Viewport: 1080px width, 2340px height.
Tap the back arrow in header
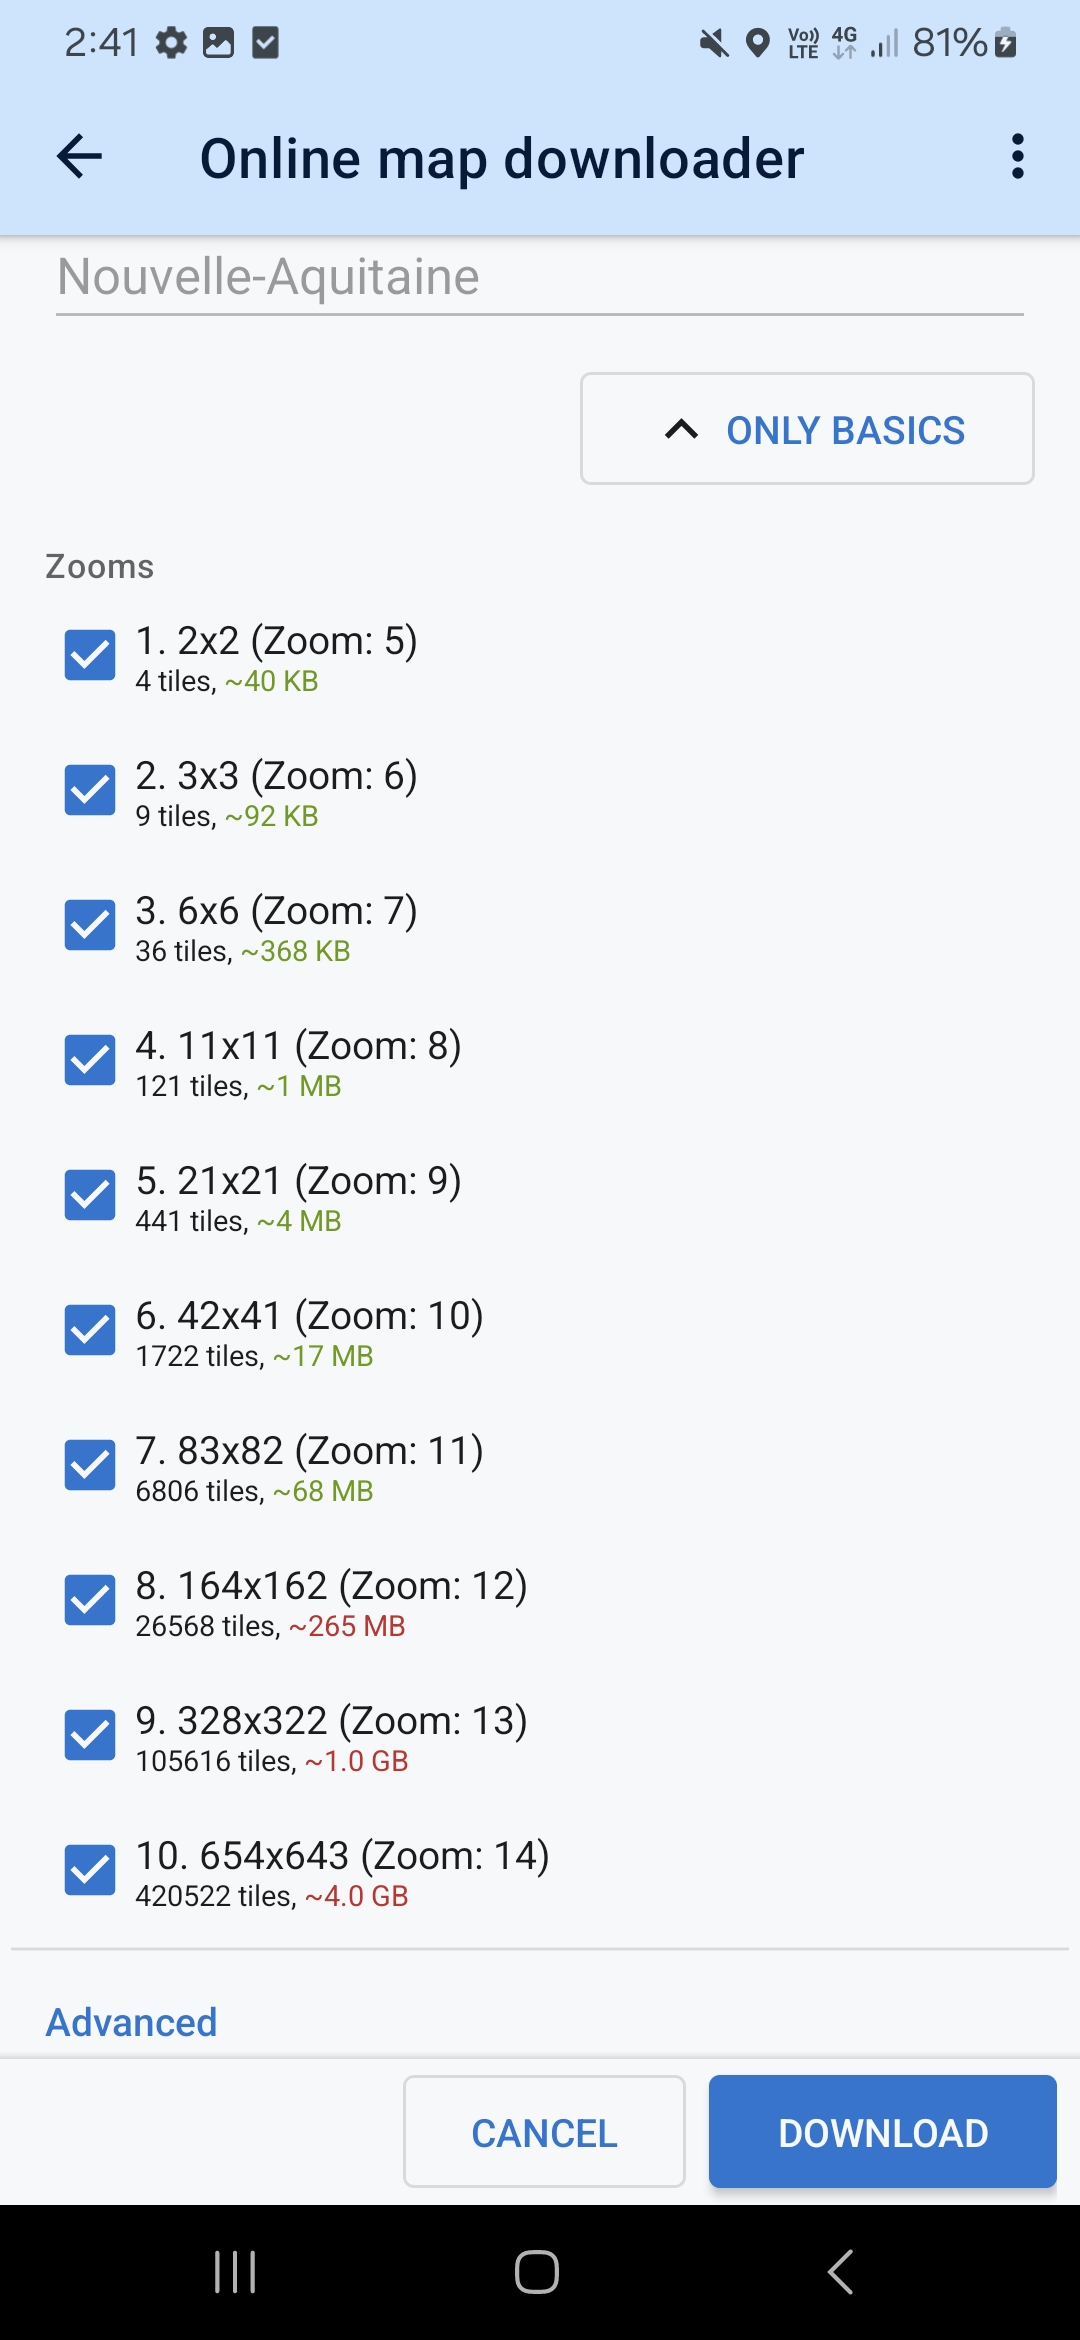coord(80,157)
